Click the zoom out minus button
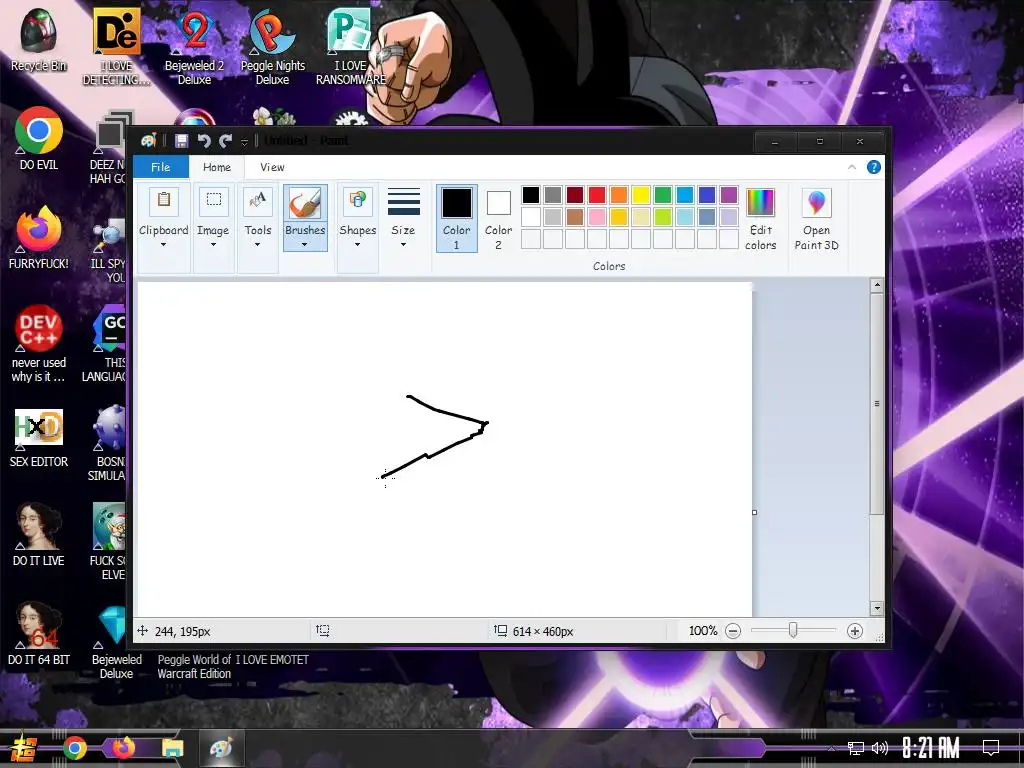Screen dimensions: 1024x768 [733, 631]
